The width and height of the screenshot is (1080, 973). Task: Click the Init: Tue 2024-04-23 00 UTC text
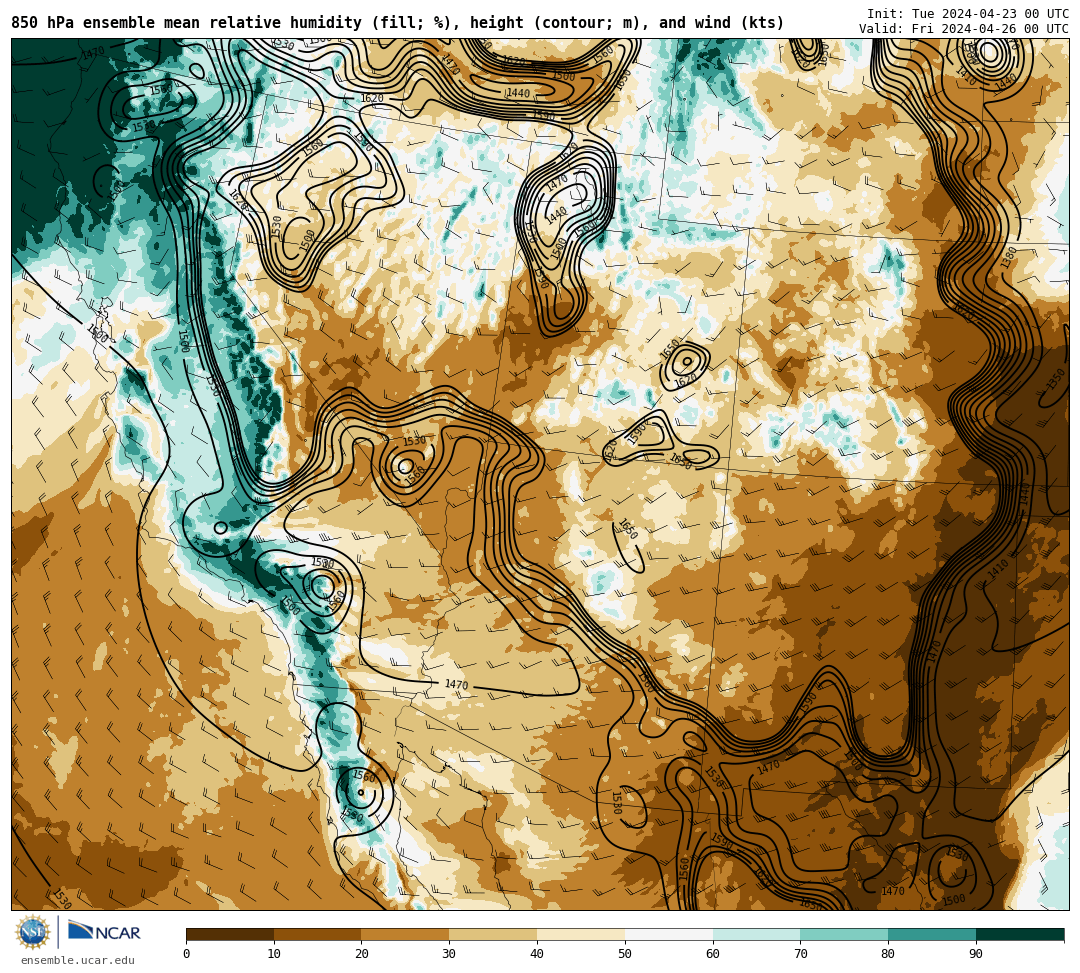pos(968,14)
